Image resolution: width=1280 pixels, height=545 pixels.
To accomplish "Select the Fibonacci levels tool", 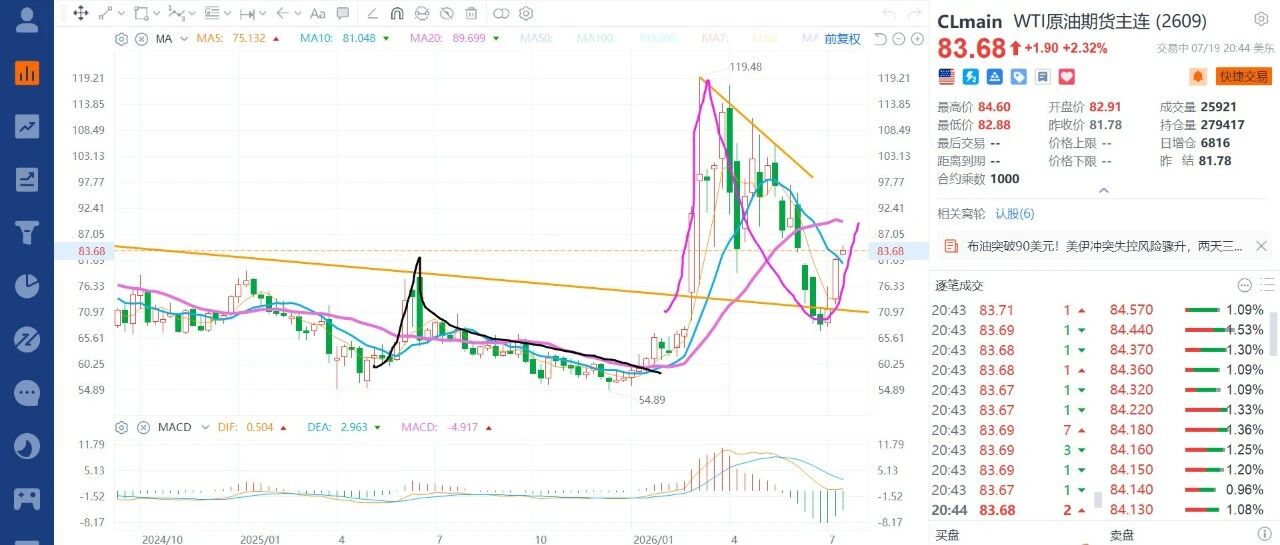I will (x=211, y=14).
